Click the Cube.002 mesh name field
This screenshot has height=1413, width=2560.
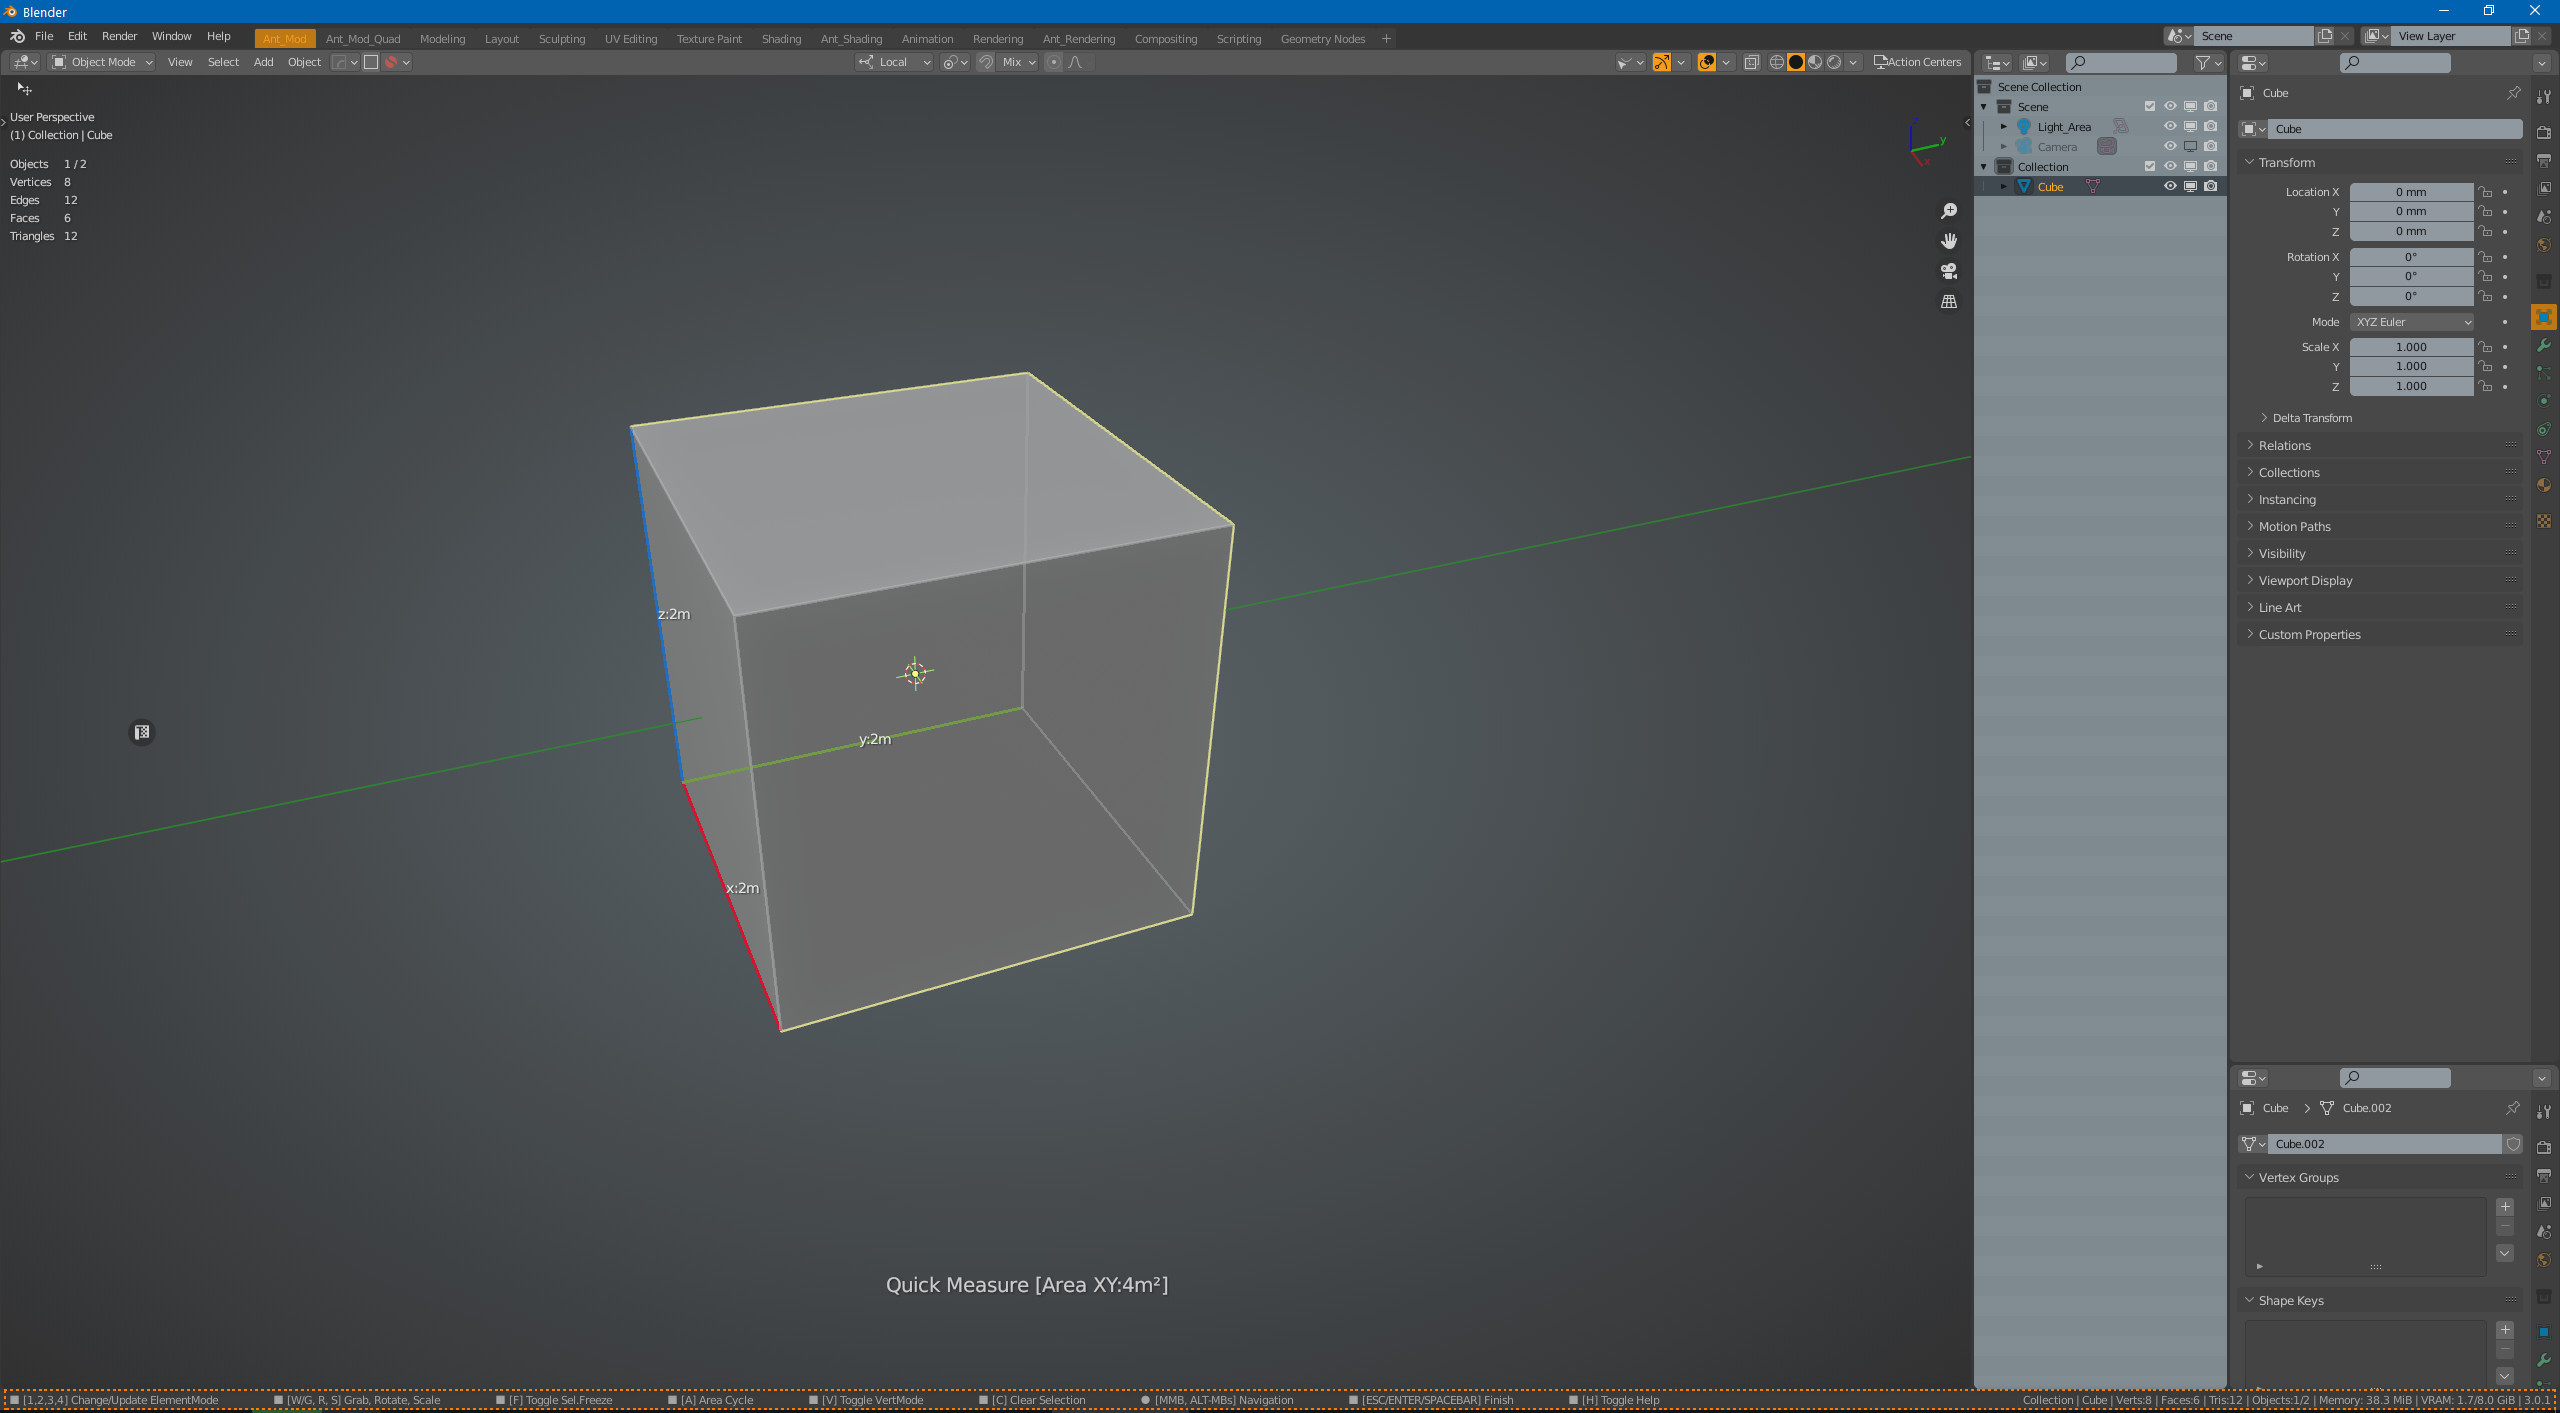pyautogui.click(x=2386, y=1144)
